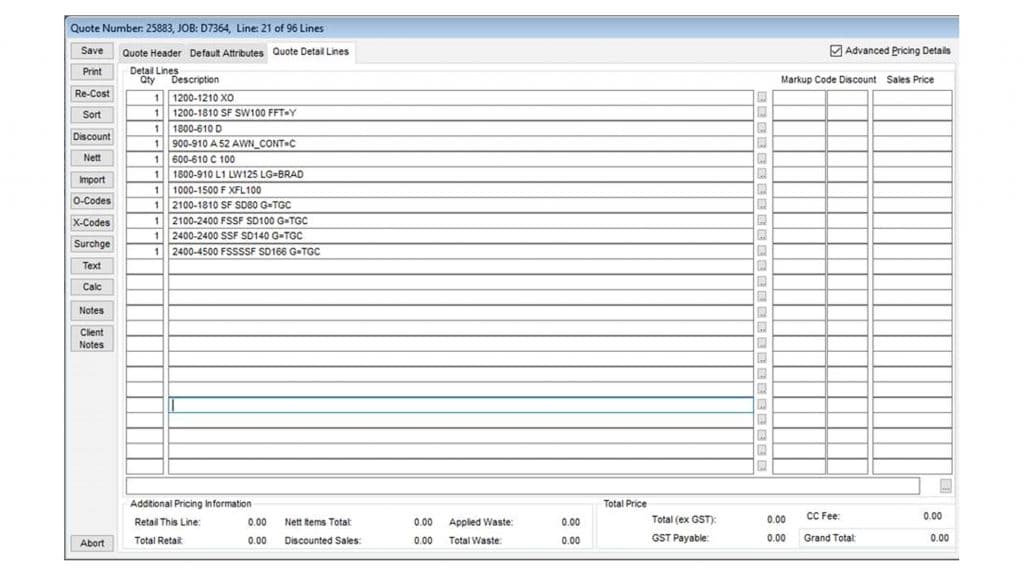Select Sales Price field for first line
The width and height of the screenshot is (1024, 576).
(912, 98)
